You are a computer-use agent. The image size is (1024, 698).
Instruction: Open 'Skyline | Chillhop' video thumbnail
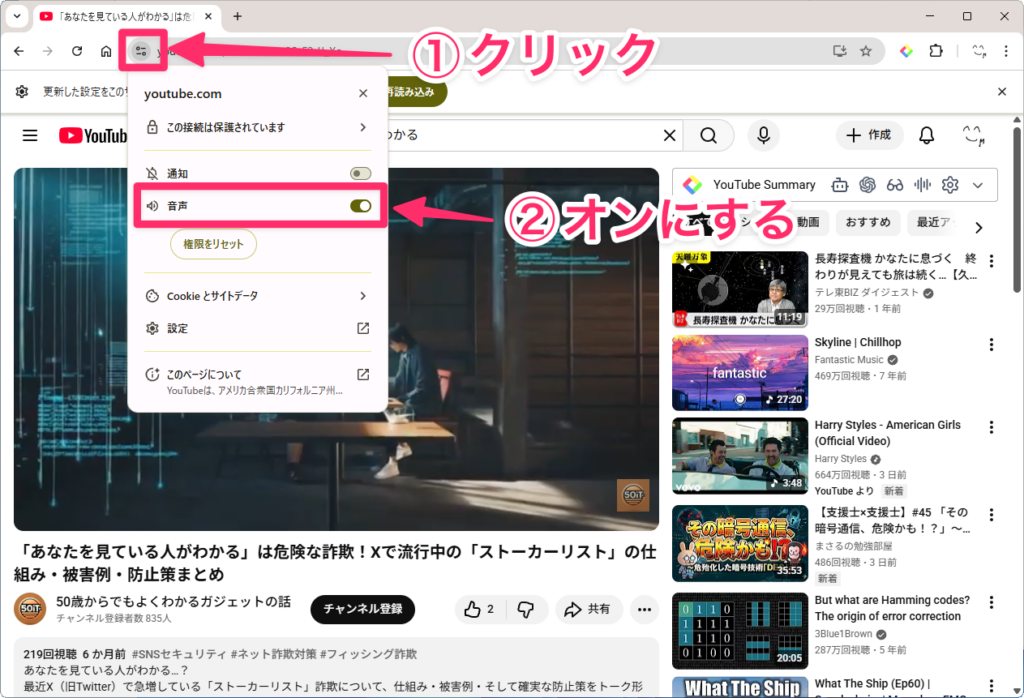tap(740, 372)
